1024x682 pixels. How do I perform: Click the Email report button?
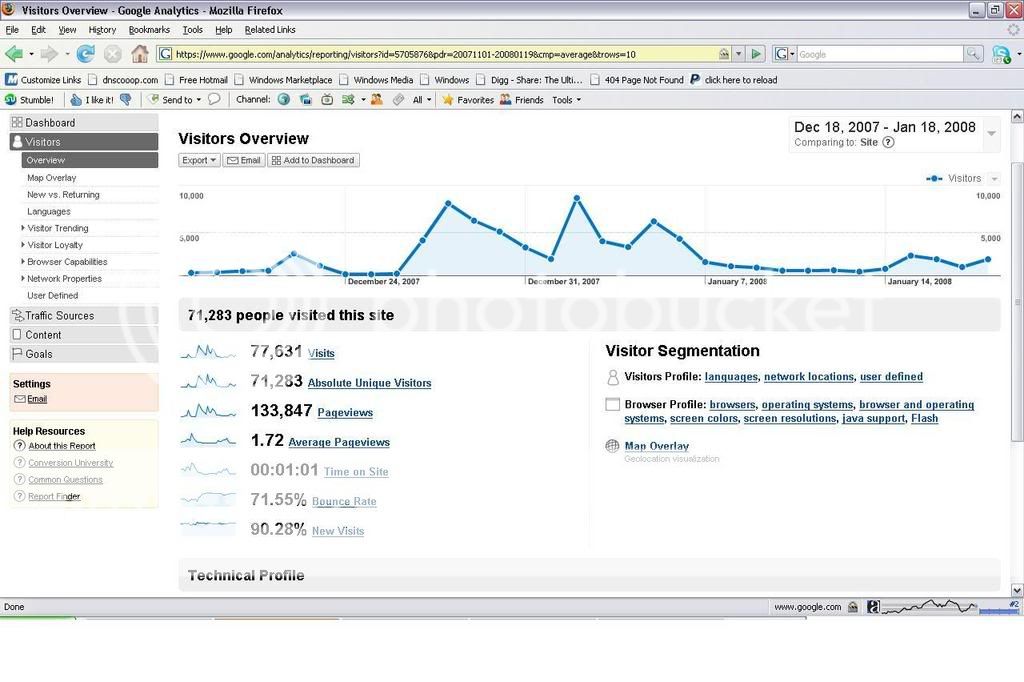click(244, 160)
